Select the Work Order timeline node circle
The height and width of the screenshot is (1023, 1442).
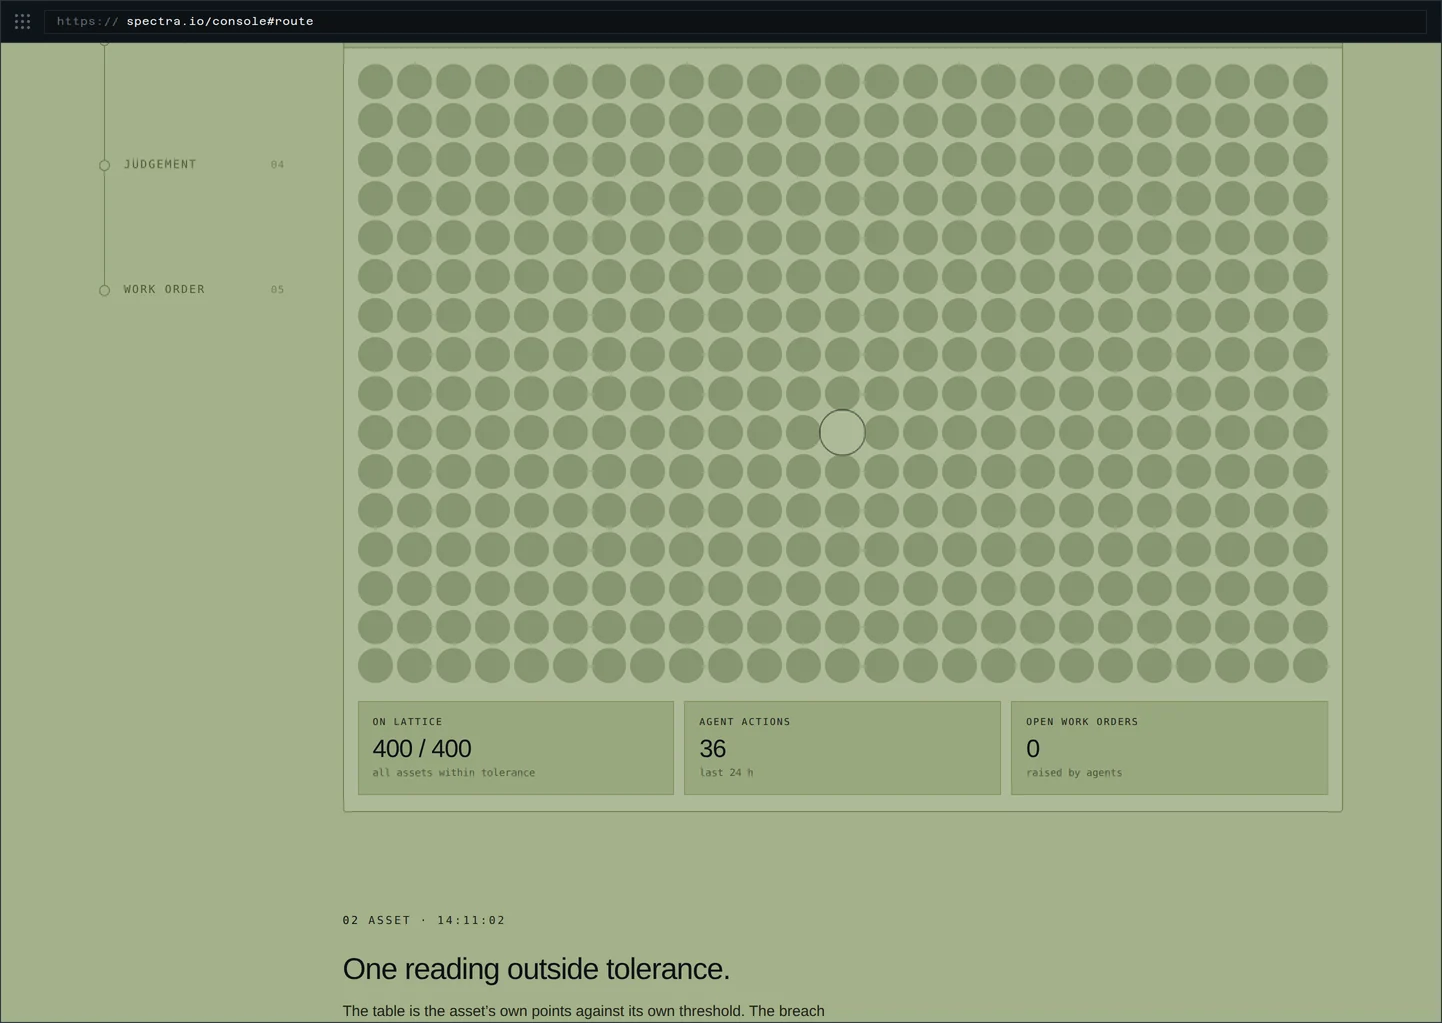pos(104,290)
